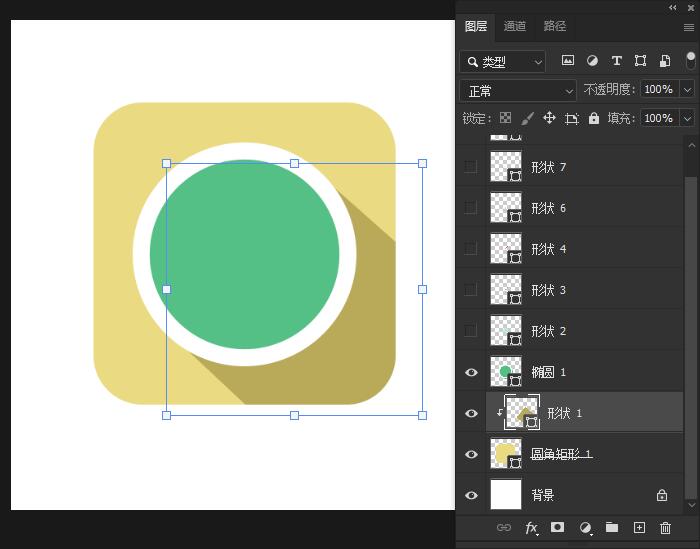Delete layer using trash icon

(665, 528)
